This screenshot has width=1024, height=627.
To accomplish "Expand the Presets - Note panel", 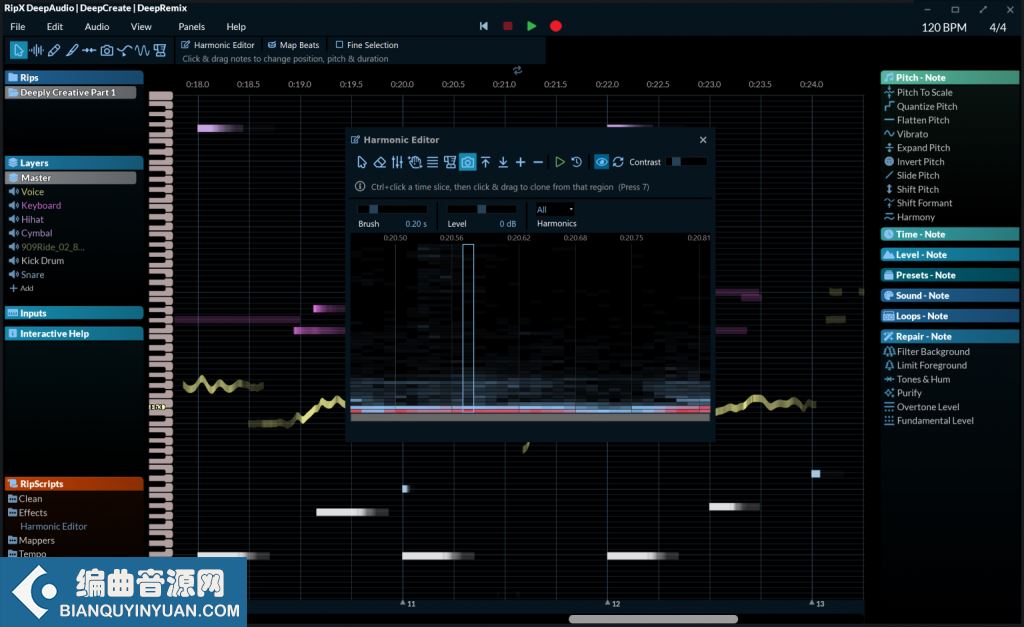I will tap(950, 275).
